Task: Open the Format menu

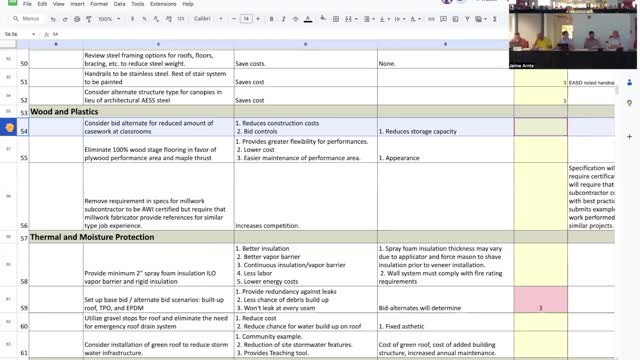Action: [x=99, y=4]
